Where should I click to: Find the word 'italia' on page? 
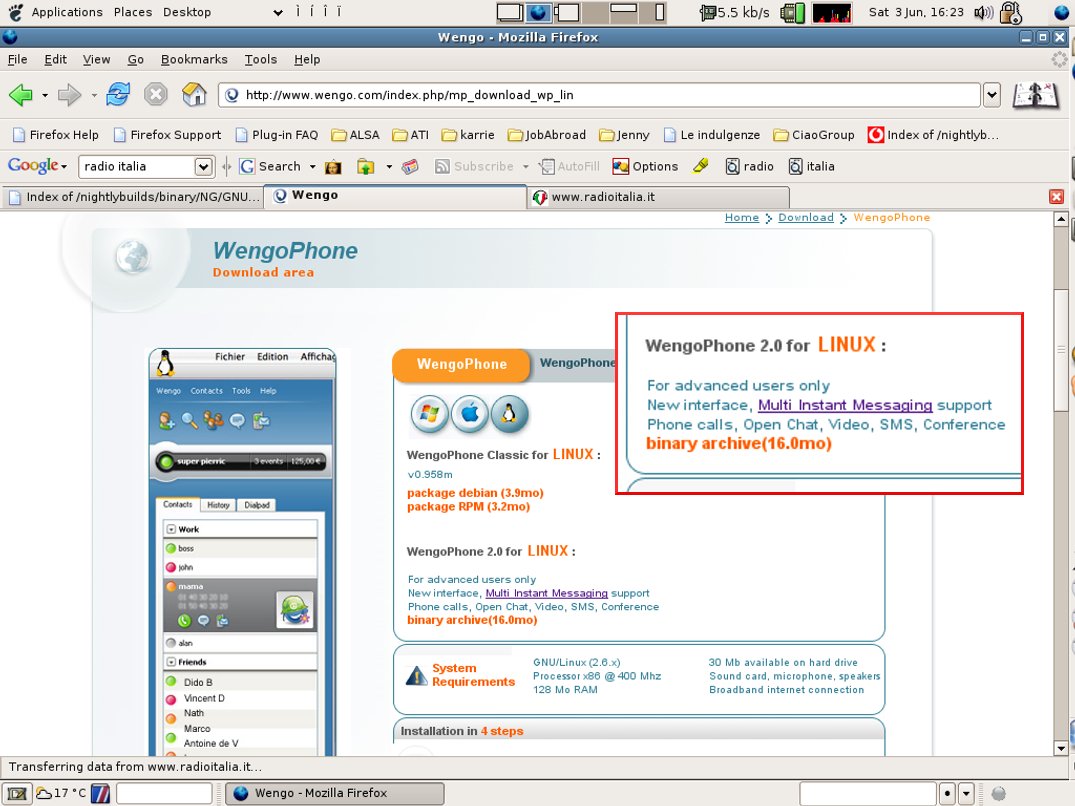coord(812,167)
